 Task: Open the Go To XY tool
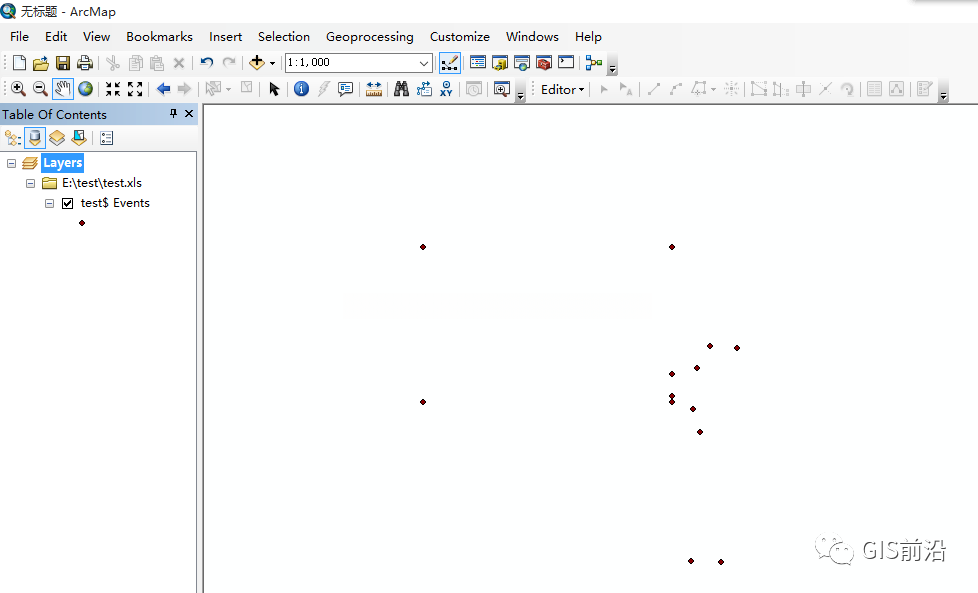(x=446, y=89)
